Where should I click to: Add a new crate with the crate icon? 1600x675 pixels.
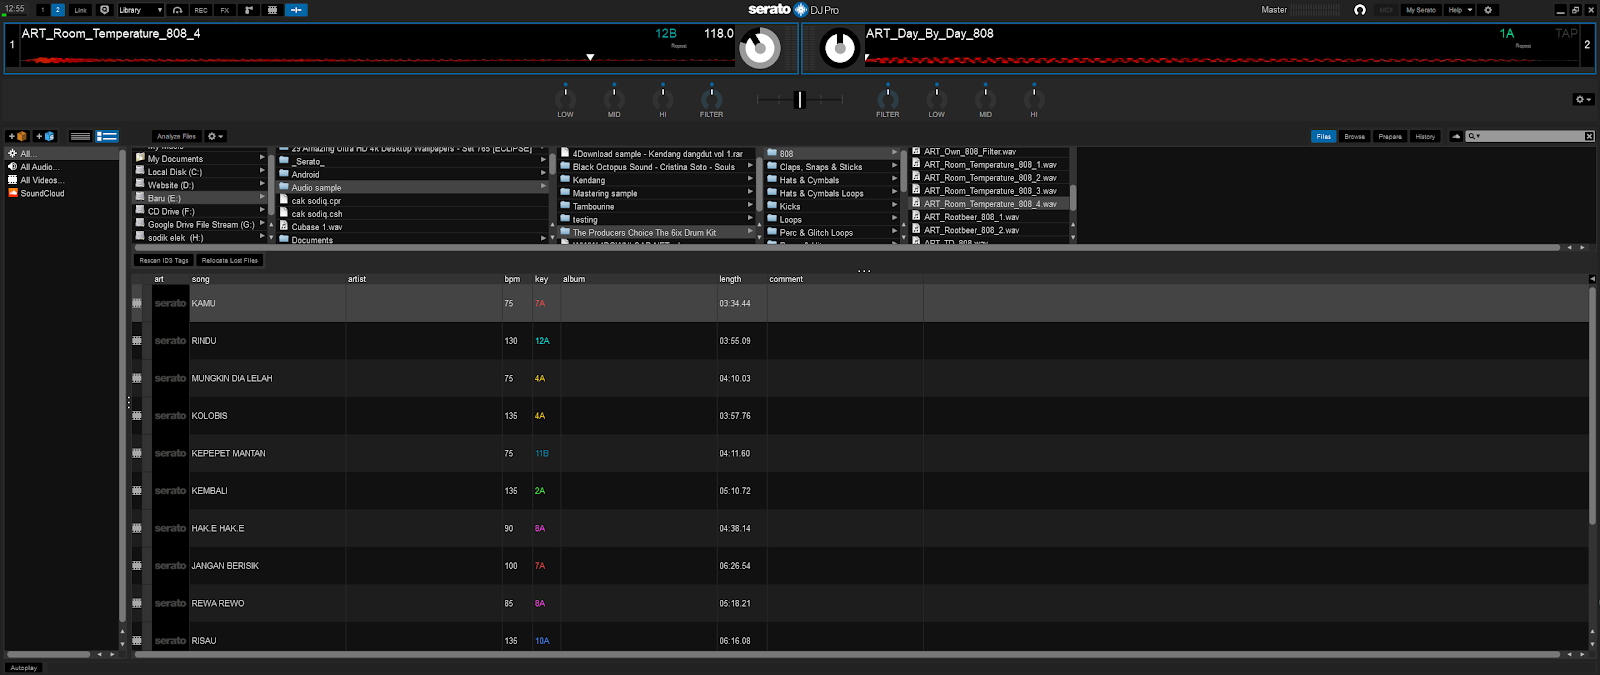[17, 136]
